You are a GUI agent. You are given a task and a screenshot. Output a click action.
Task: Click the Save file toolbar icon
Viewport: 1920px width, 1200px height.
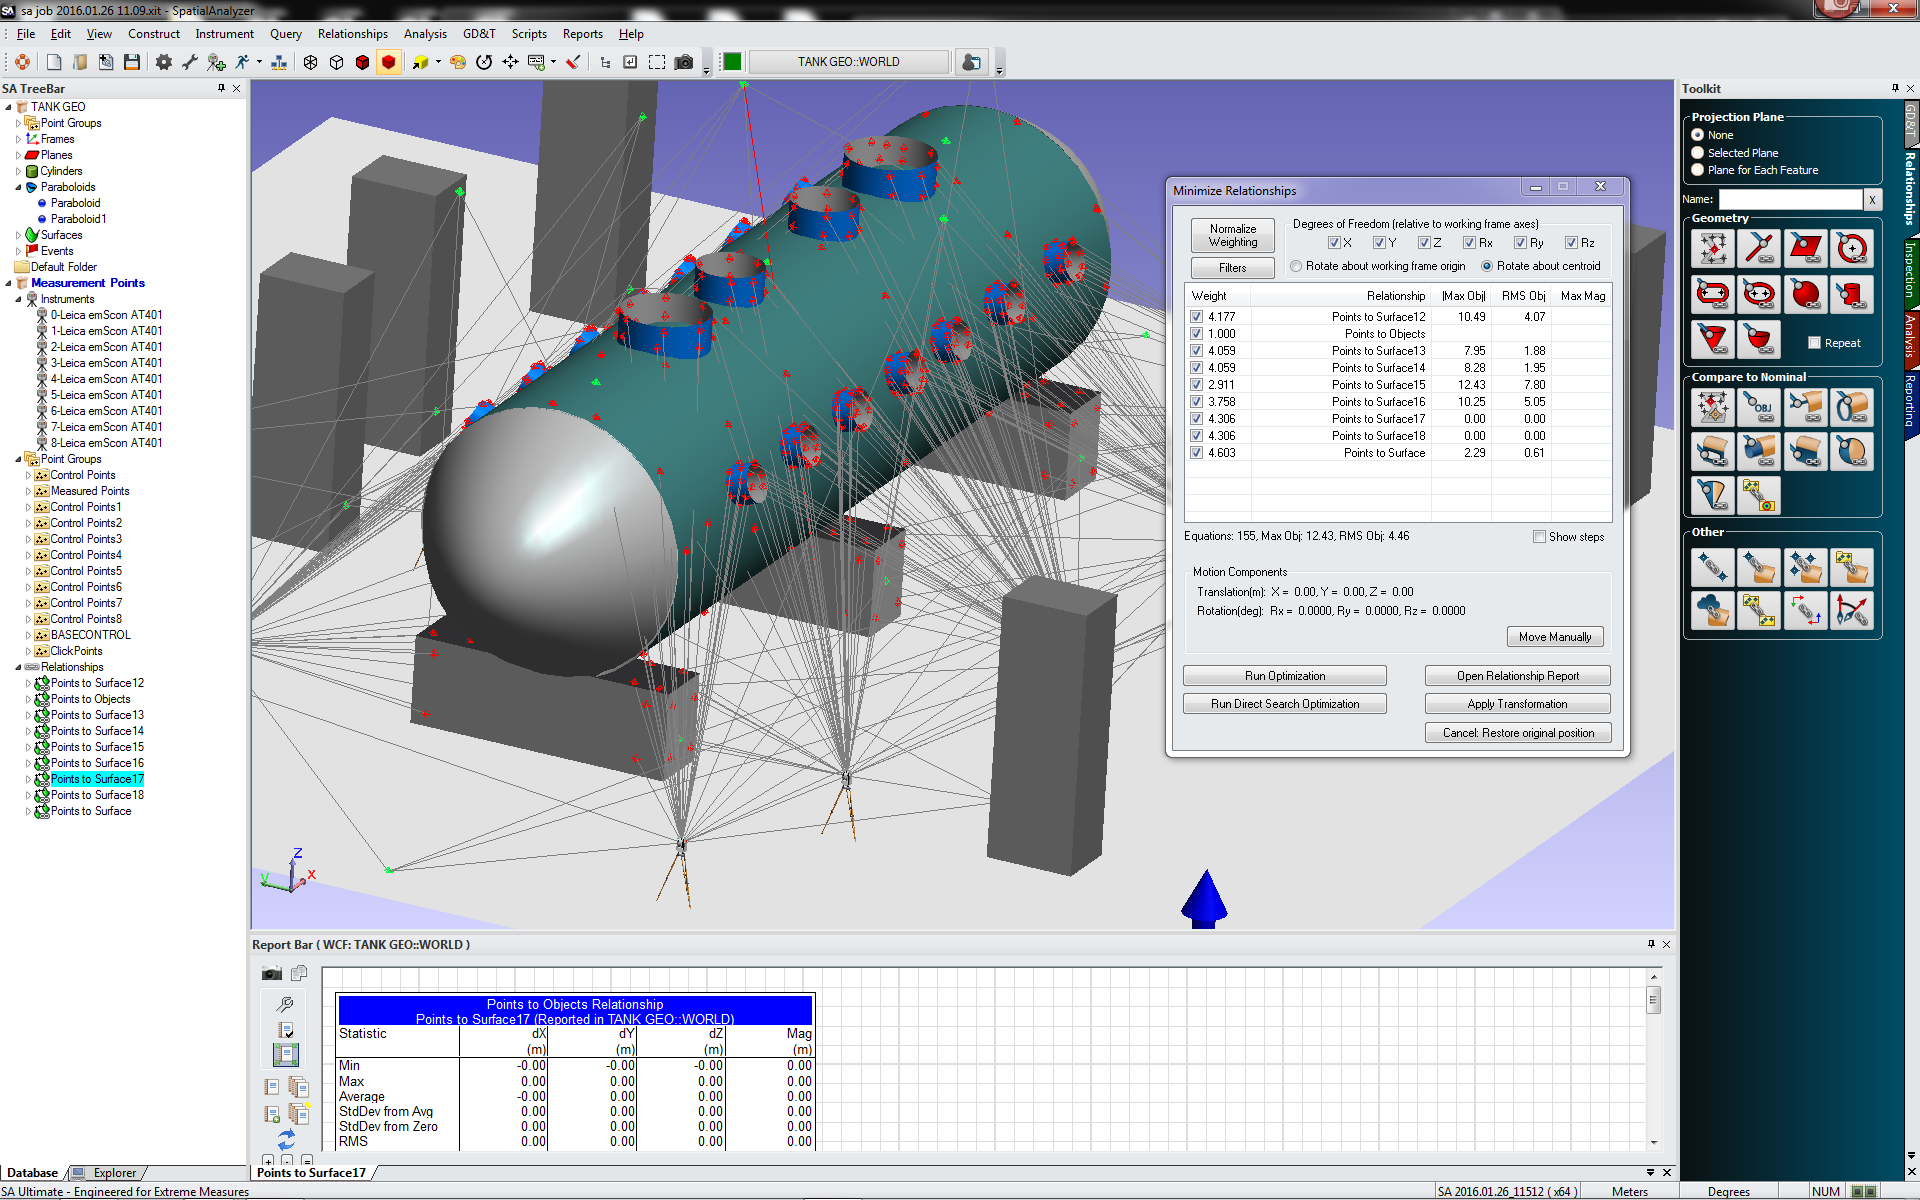(132, 62)
